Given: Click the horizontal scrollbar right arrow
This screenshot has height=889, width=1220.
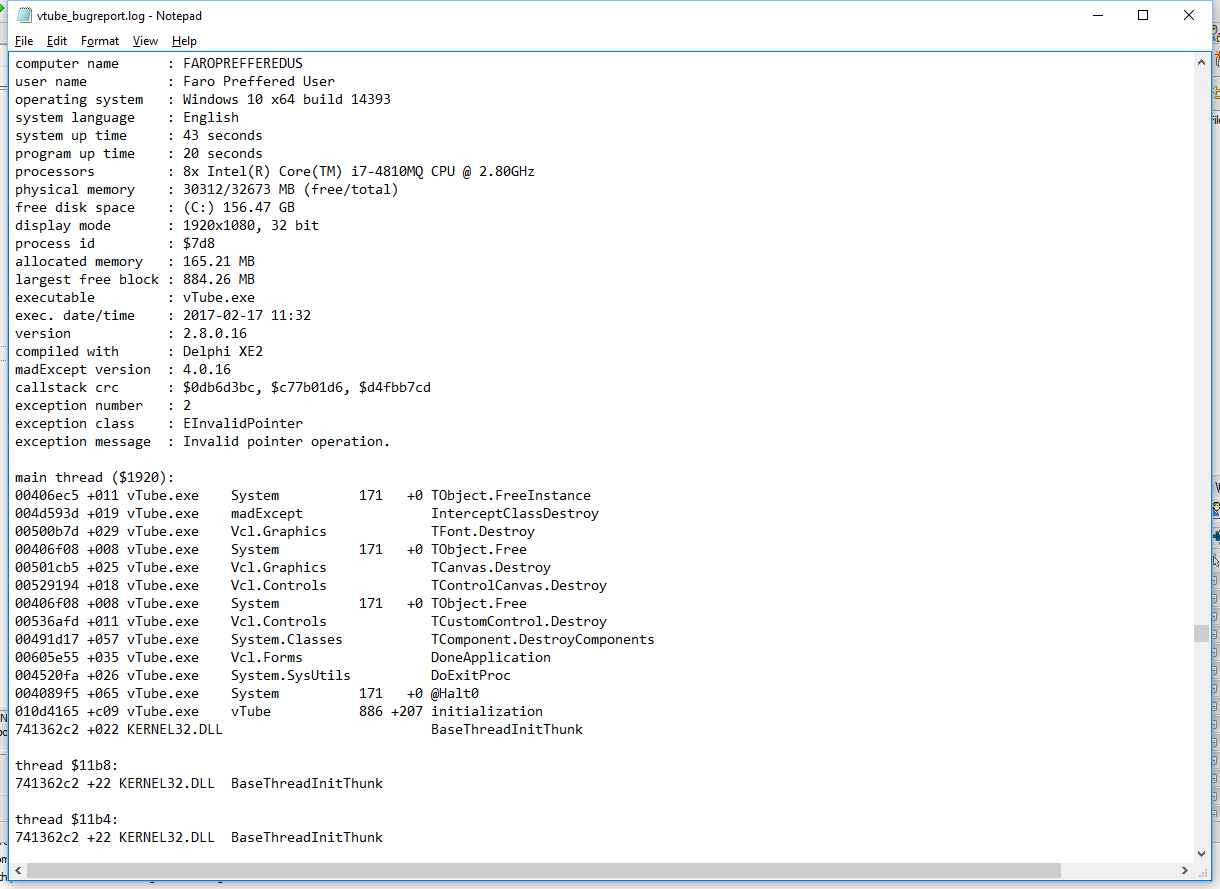Looking at the screenshot, I should coord(1184,870).
